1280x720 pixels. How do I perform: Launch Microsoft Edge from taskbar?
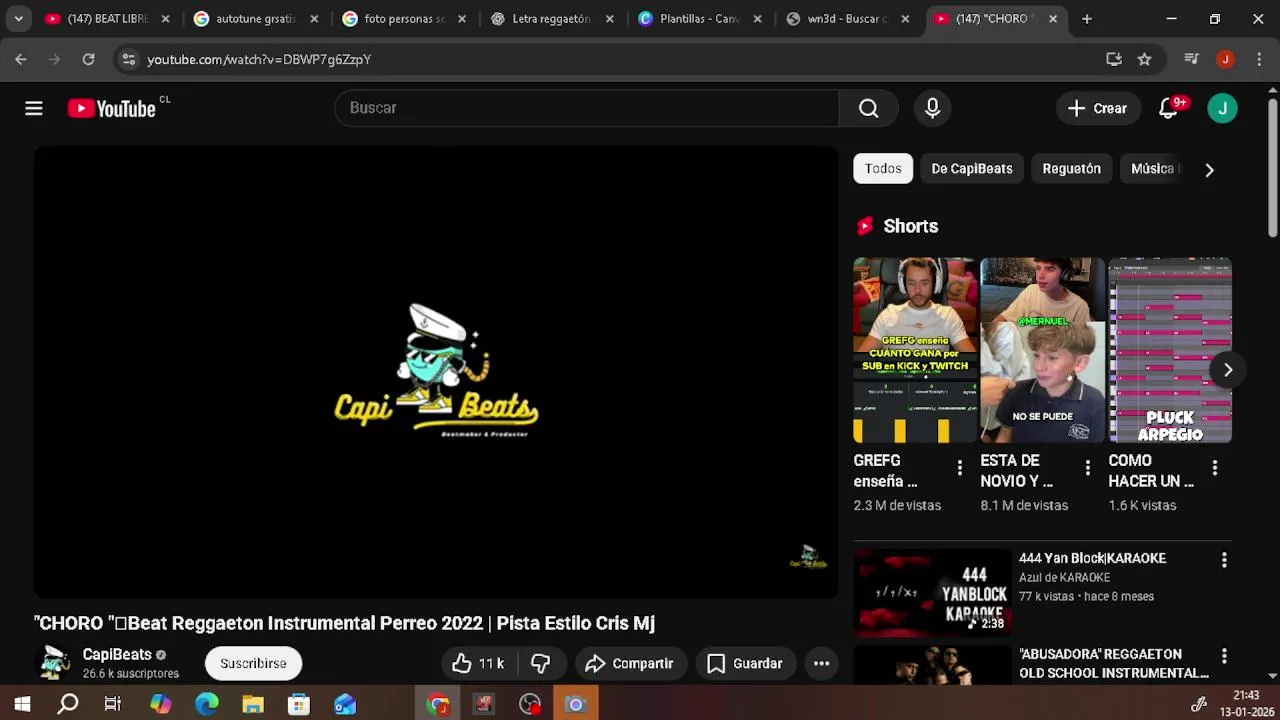click(207, 704)
